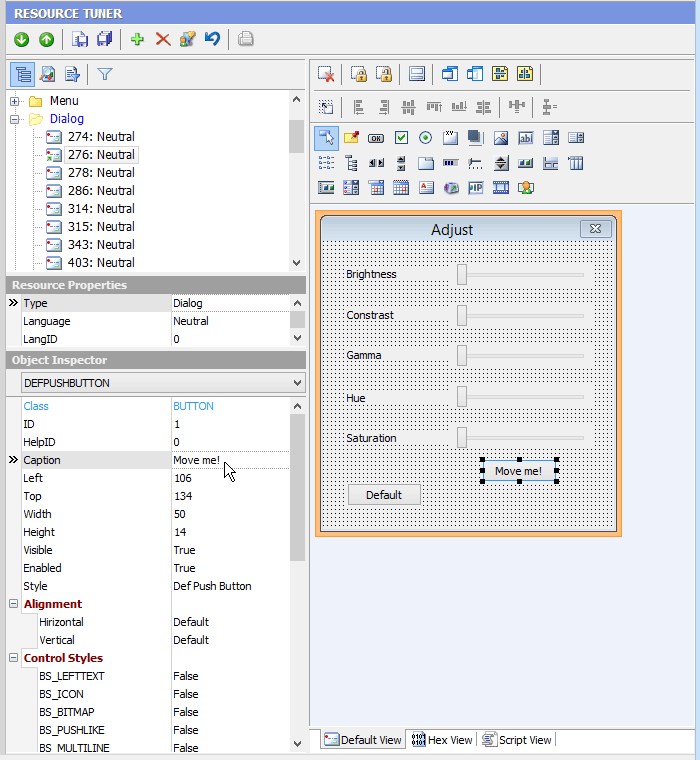
Task: Click the green down arrow icon
Action: click(x=22, y=39)
